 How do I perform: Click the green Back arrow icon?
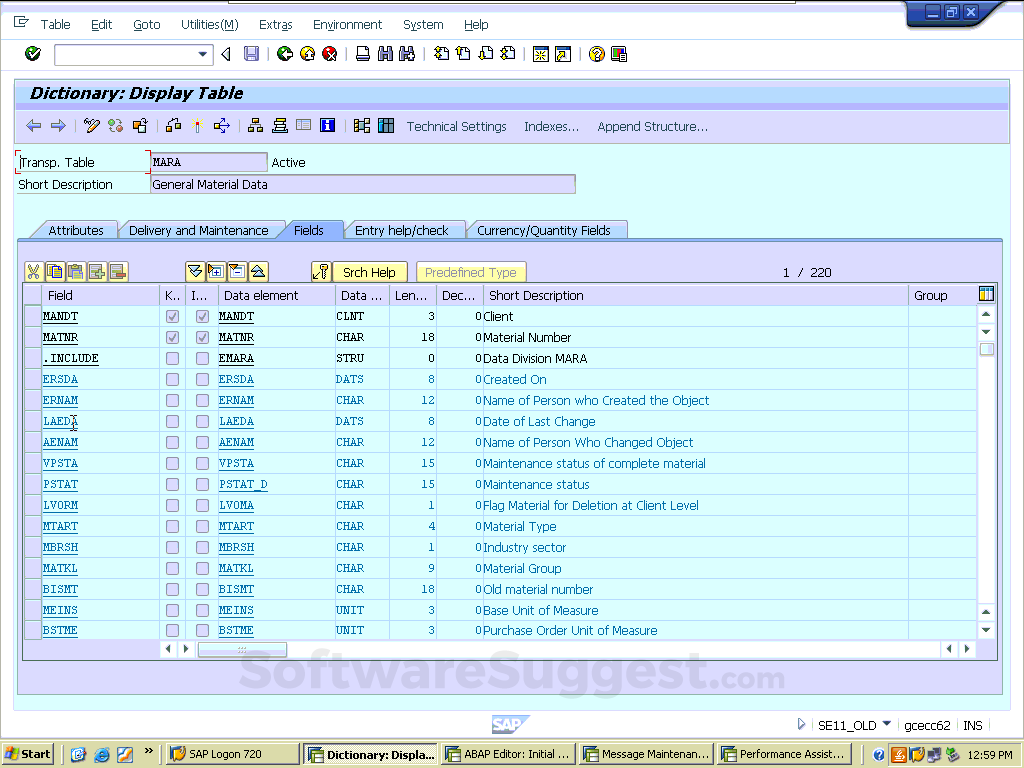(285, 54)
